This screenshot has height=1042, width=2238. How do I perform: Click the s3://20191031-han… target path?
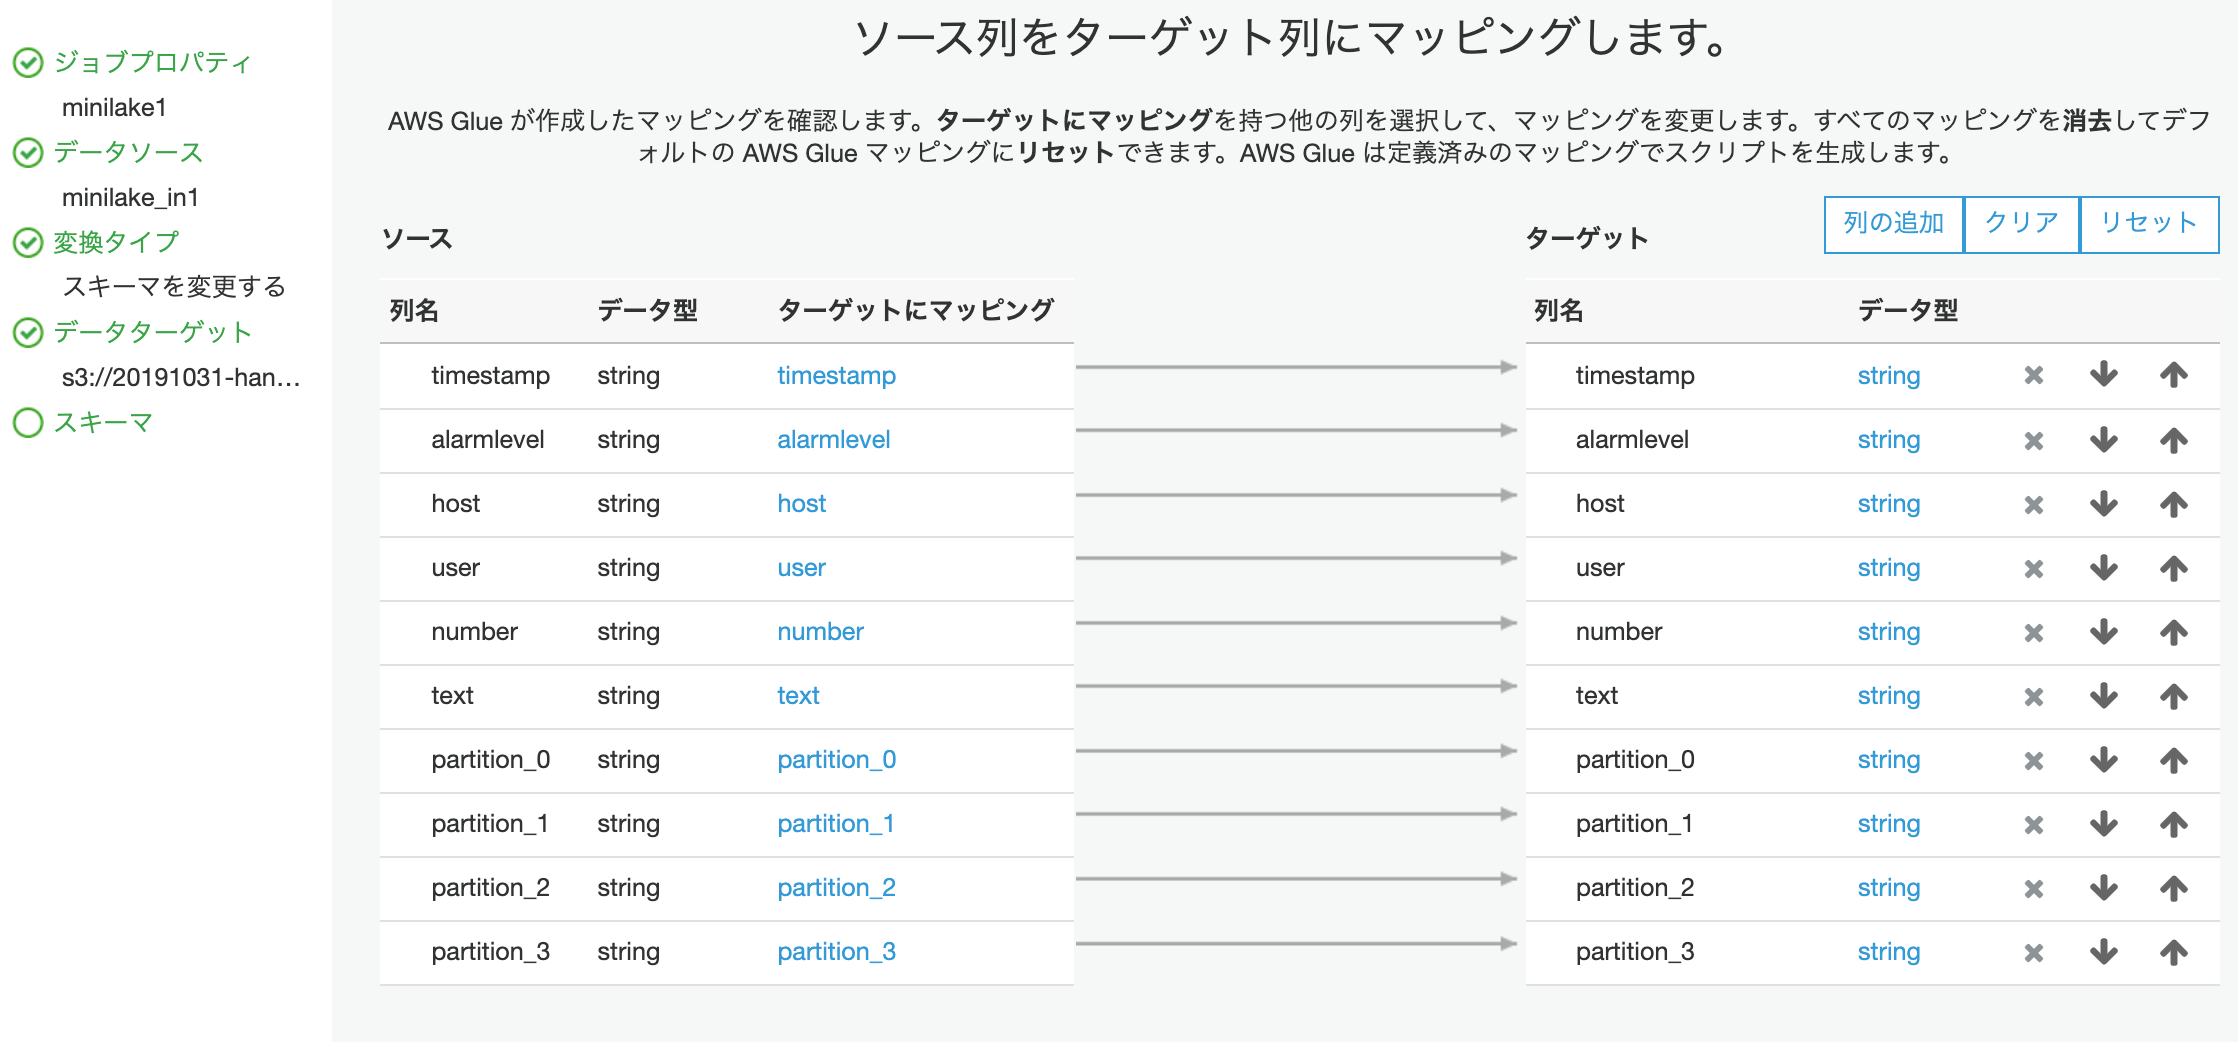click(x=181, y=377)
